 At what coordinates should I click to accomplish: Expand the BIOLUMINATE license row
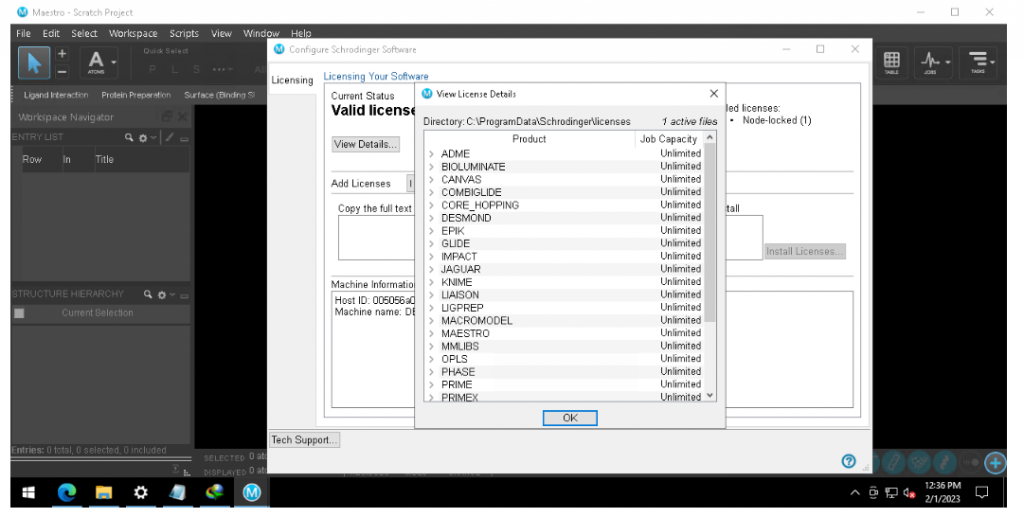click(x=431, y=167)
